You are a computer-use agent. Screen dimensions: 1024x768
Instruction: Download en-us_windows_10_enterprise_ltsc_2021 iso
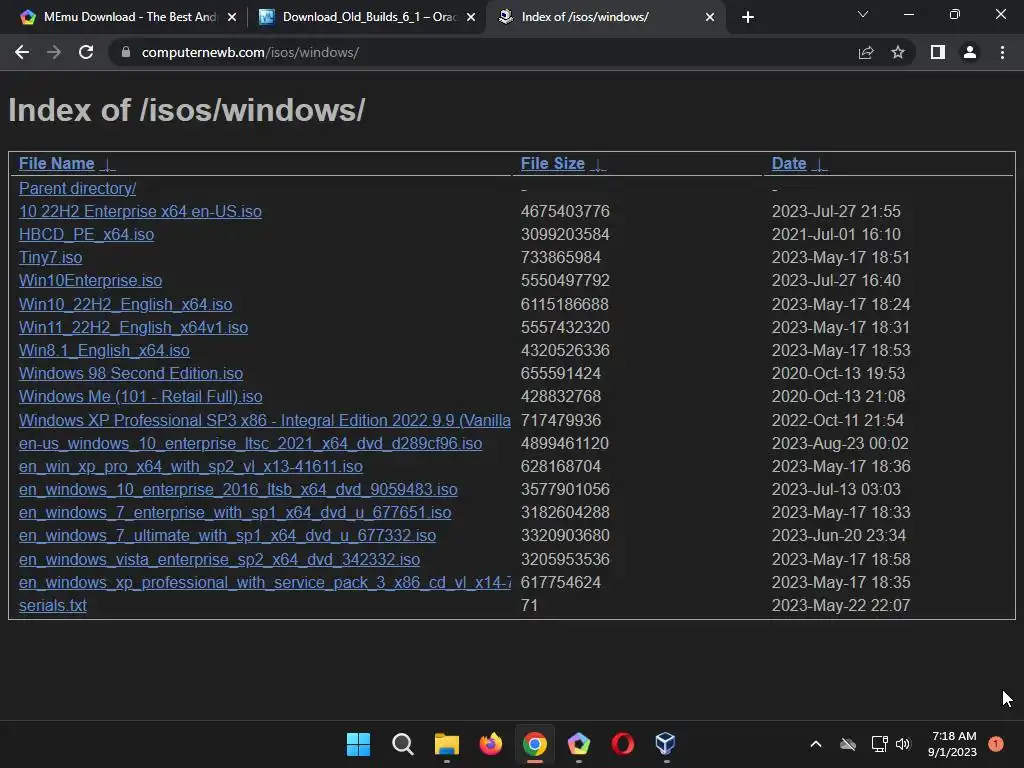pyautogui.click(x=251, y=443)
